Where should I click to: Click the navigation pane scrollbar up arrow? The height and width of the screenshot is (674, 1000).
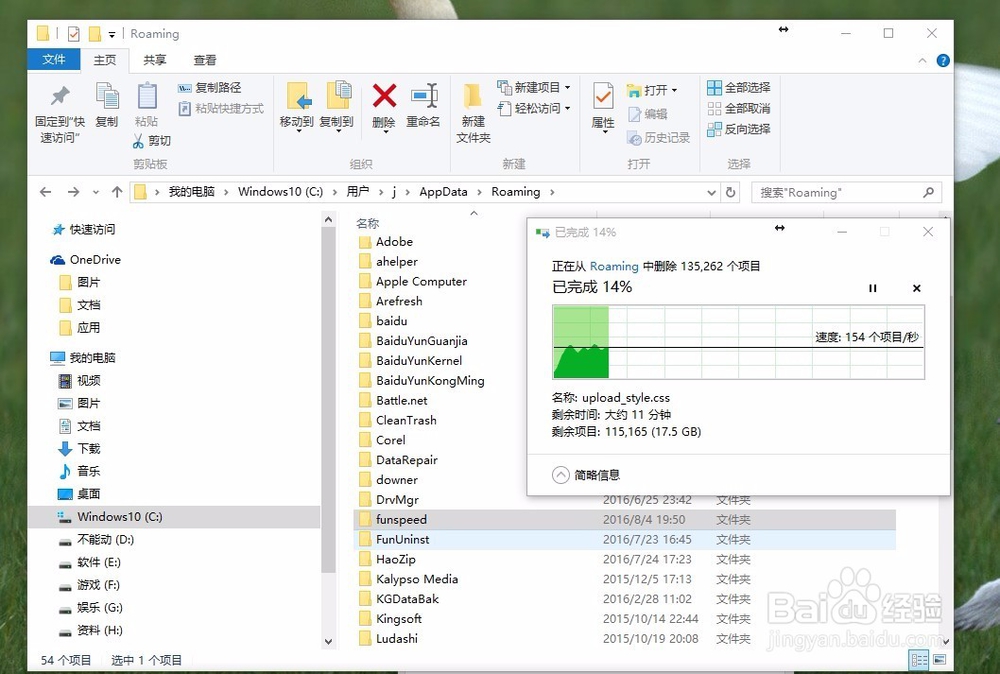(x=328, y=220)
